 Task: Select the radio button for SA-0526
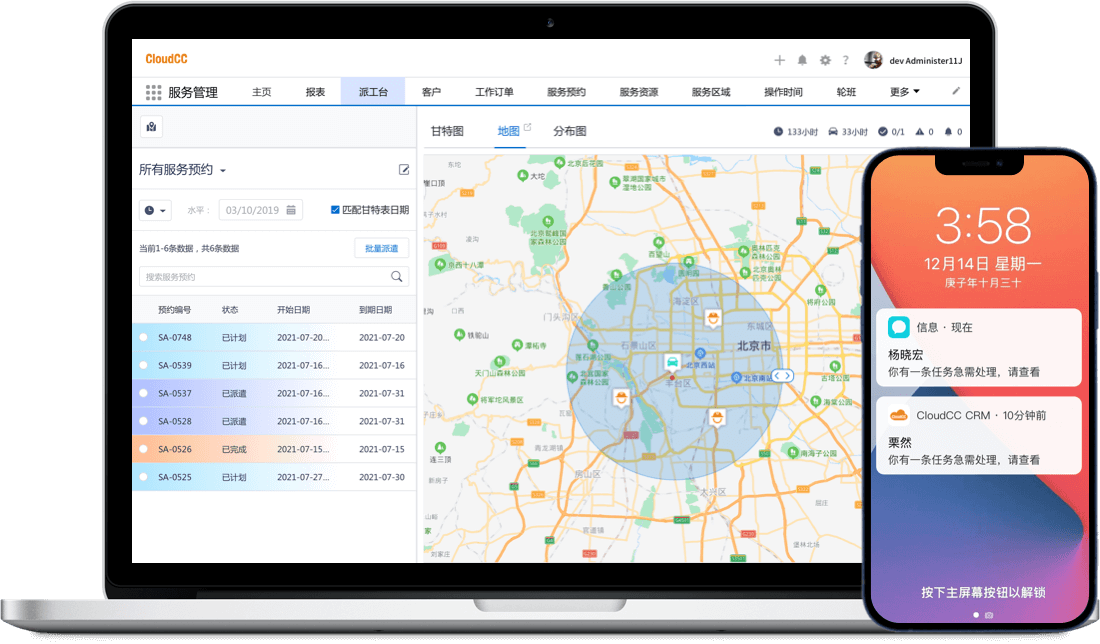pyautogui.click(x=144, y=450)
